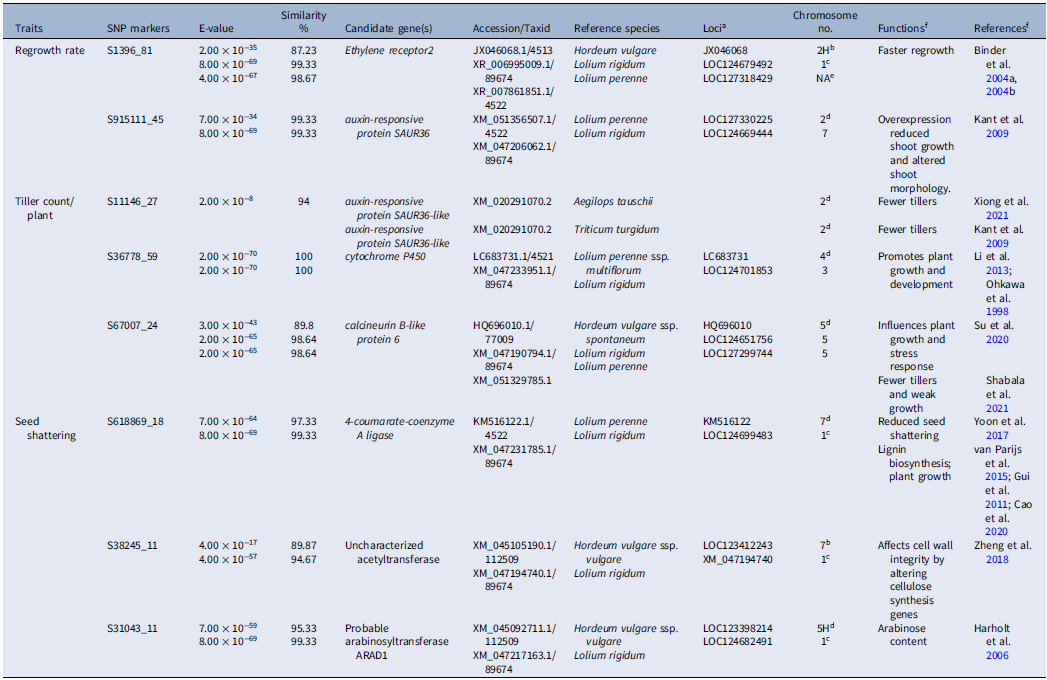
Task: Select SNP marker S11146_27
Action: (132, 201)
